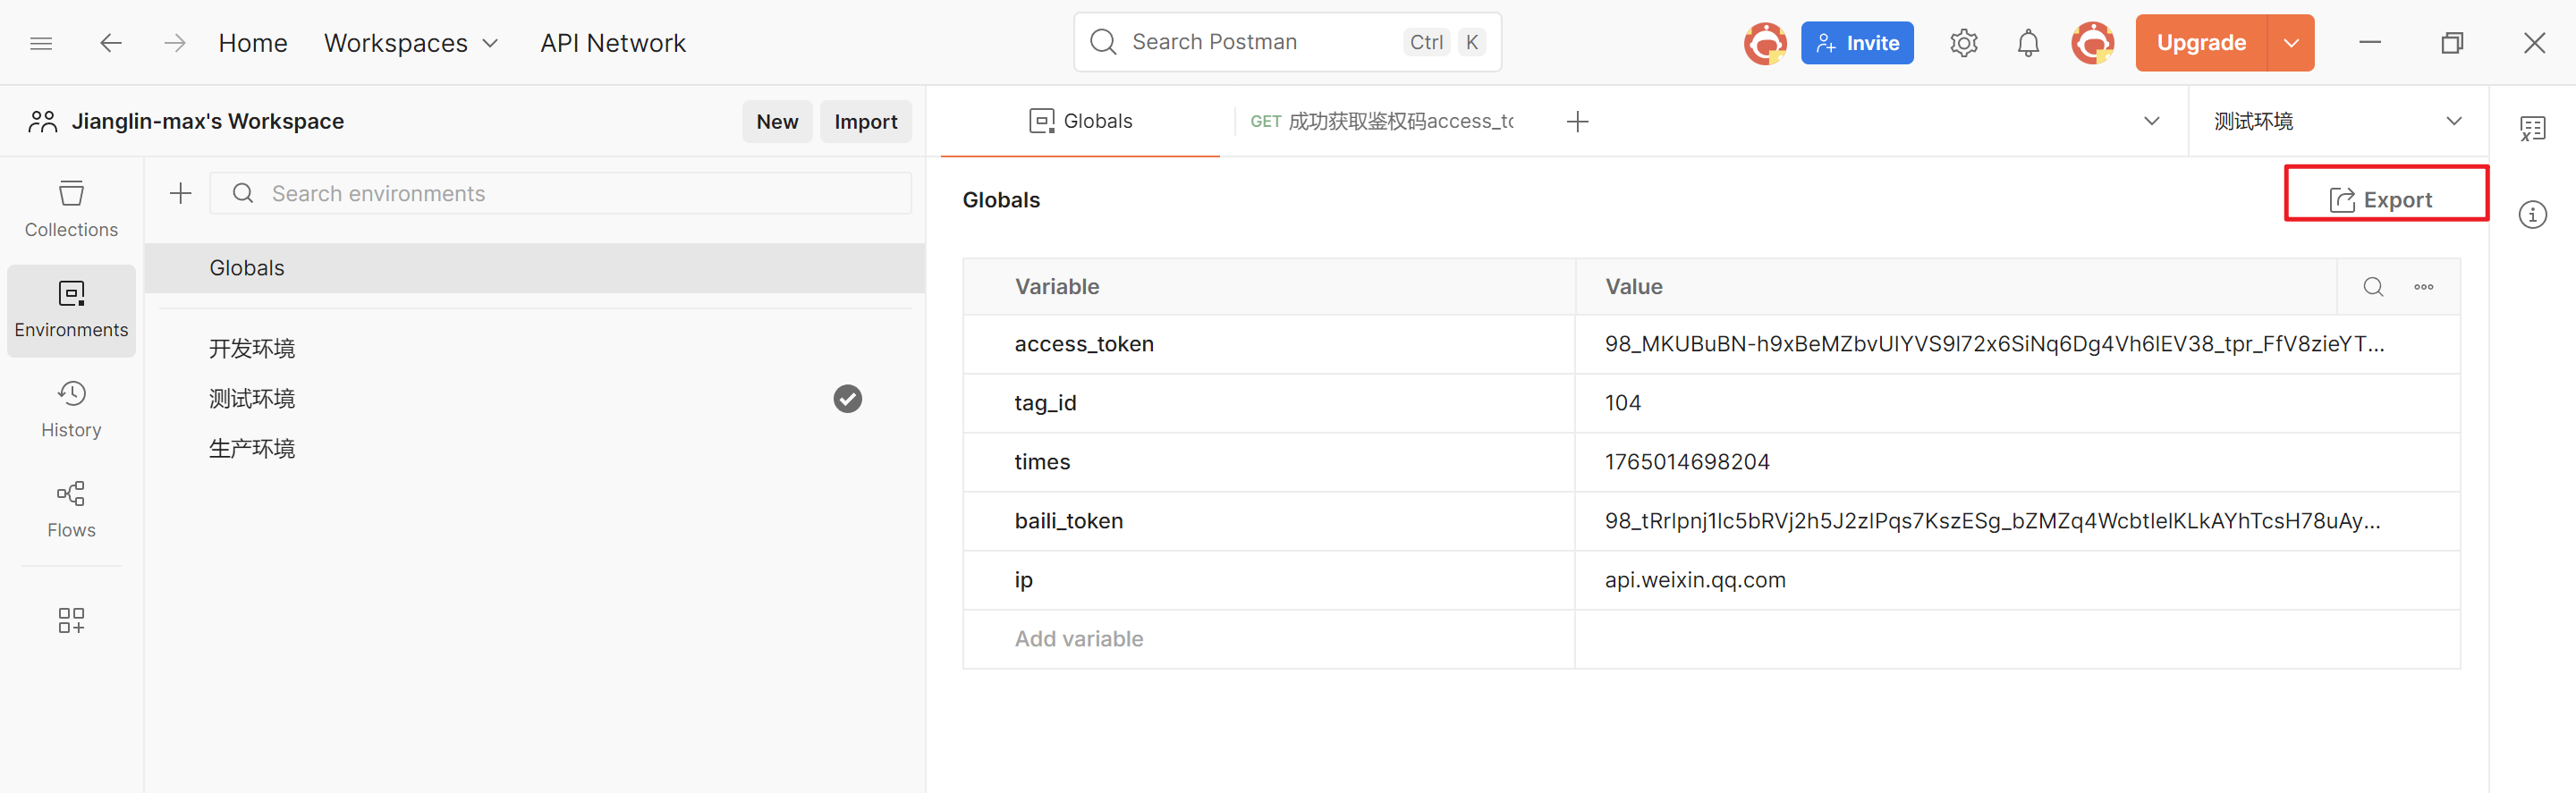Open the info icon in right sidebar
Screen dimensions: 2576x793
pyautogui.click(x=2532, y=214)
